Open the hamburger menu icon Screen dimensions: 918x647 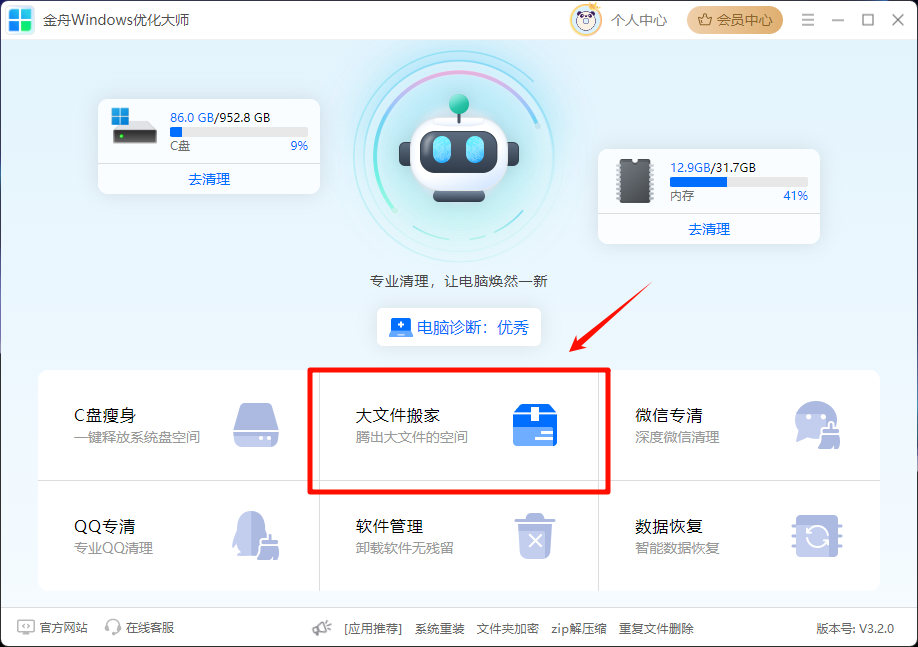(x=808, y=20)
